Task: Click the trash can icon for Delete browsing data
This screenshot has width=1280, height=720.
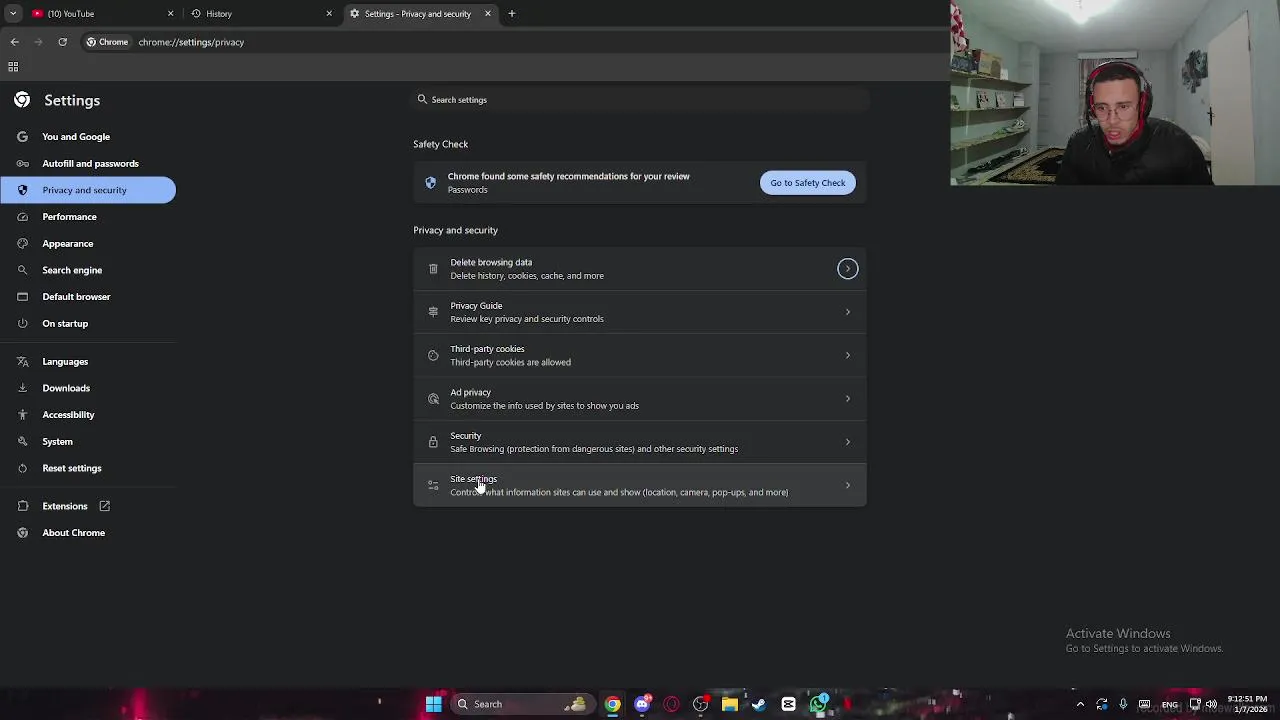Action: 433,269
